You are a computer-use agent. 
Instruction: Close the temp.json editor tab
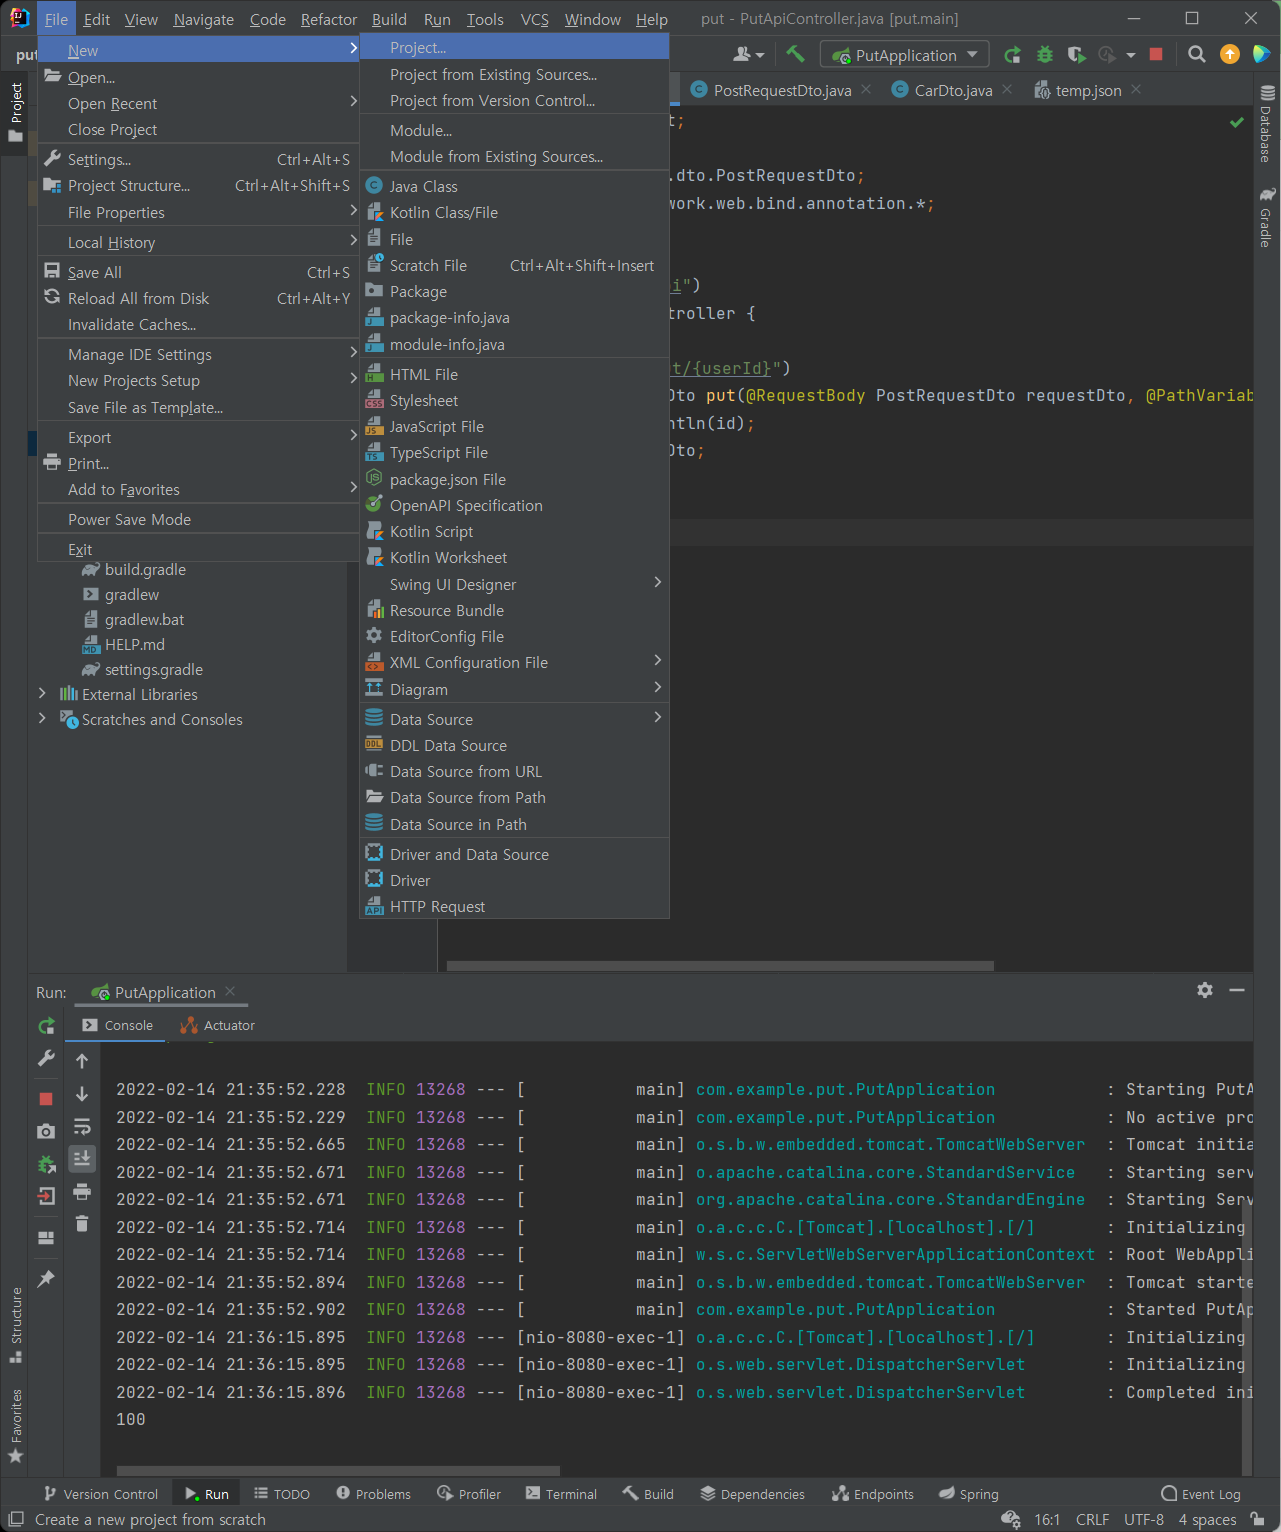tap(1136, 90)
